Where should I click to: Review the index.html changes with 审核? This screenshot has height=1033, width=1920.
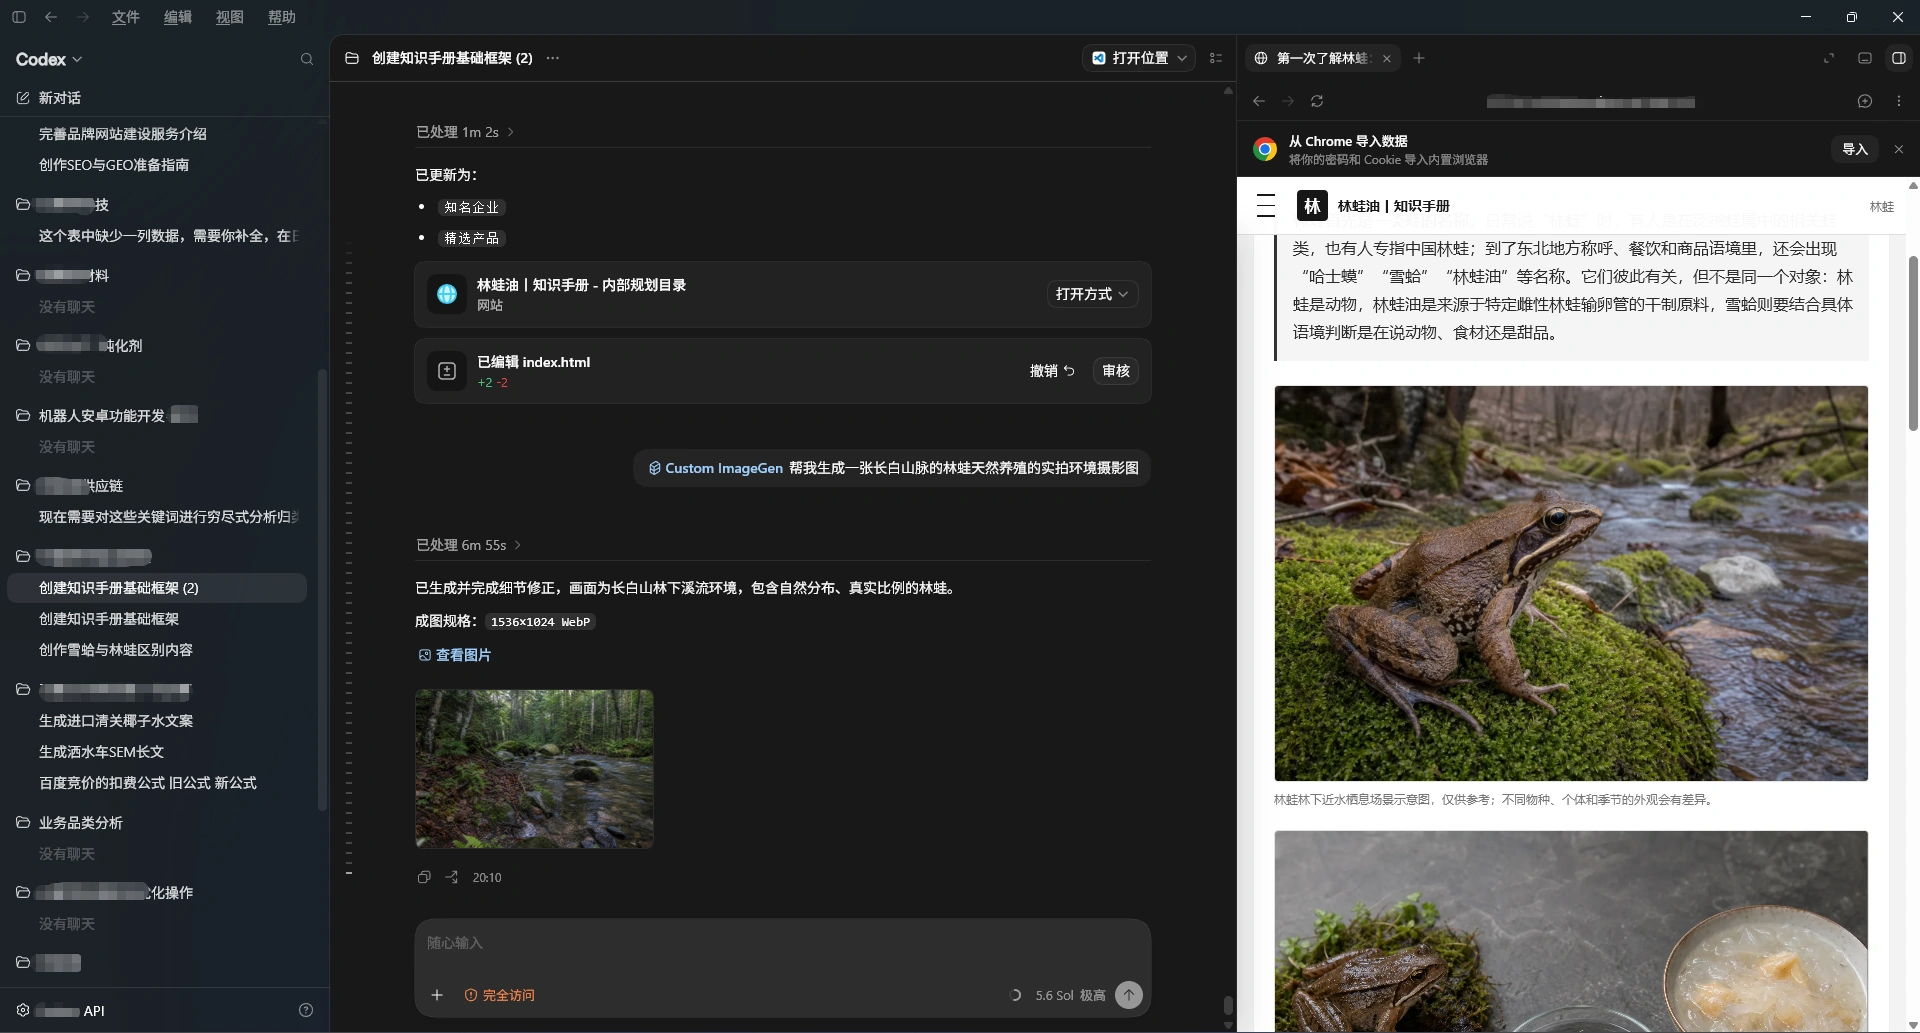click(1116, 371)
